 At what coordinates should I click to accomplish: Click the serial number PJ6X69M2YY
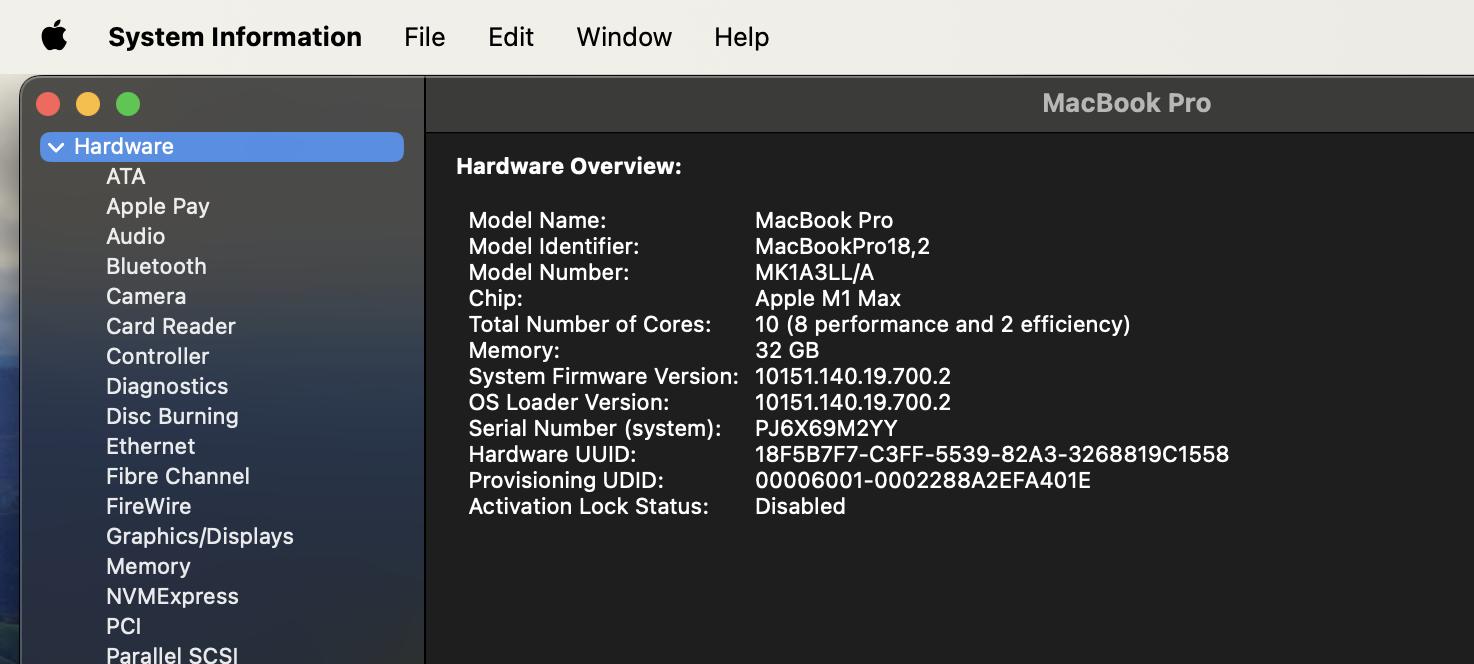(826, 428)
